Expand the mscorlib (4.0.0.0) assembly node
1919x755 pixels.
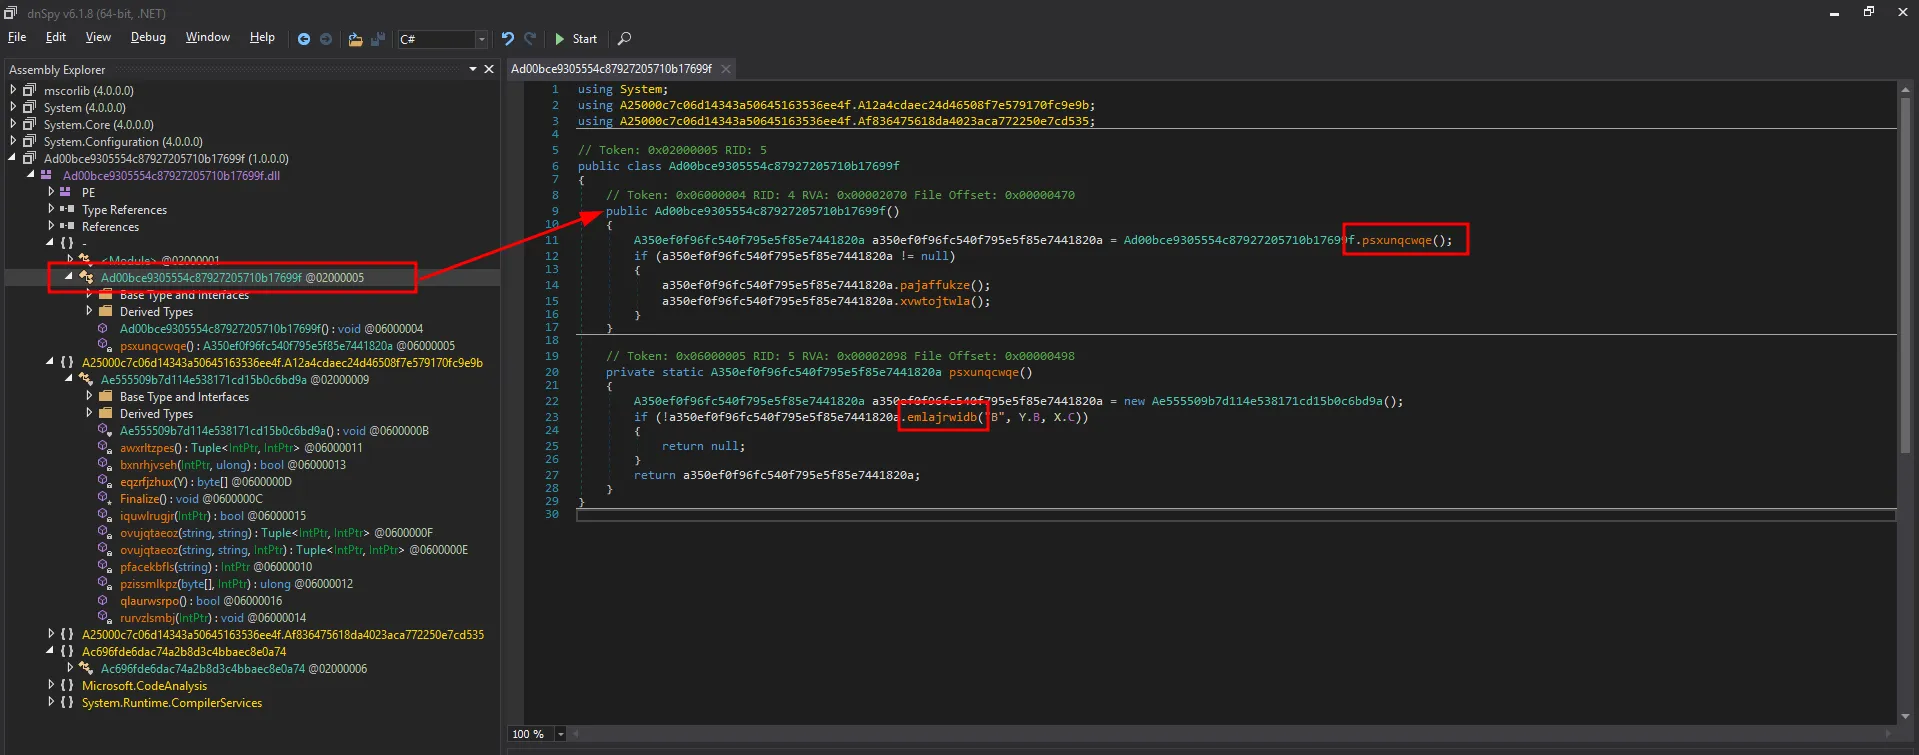[13, 90]
